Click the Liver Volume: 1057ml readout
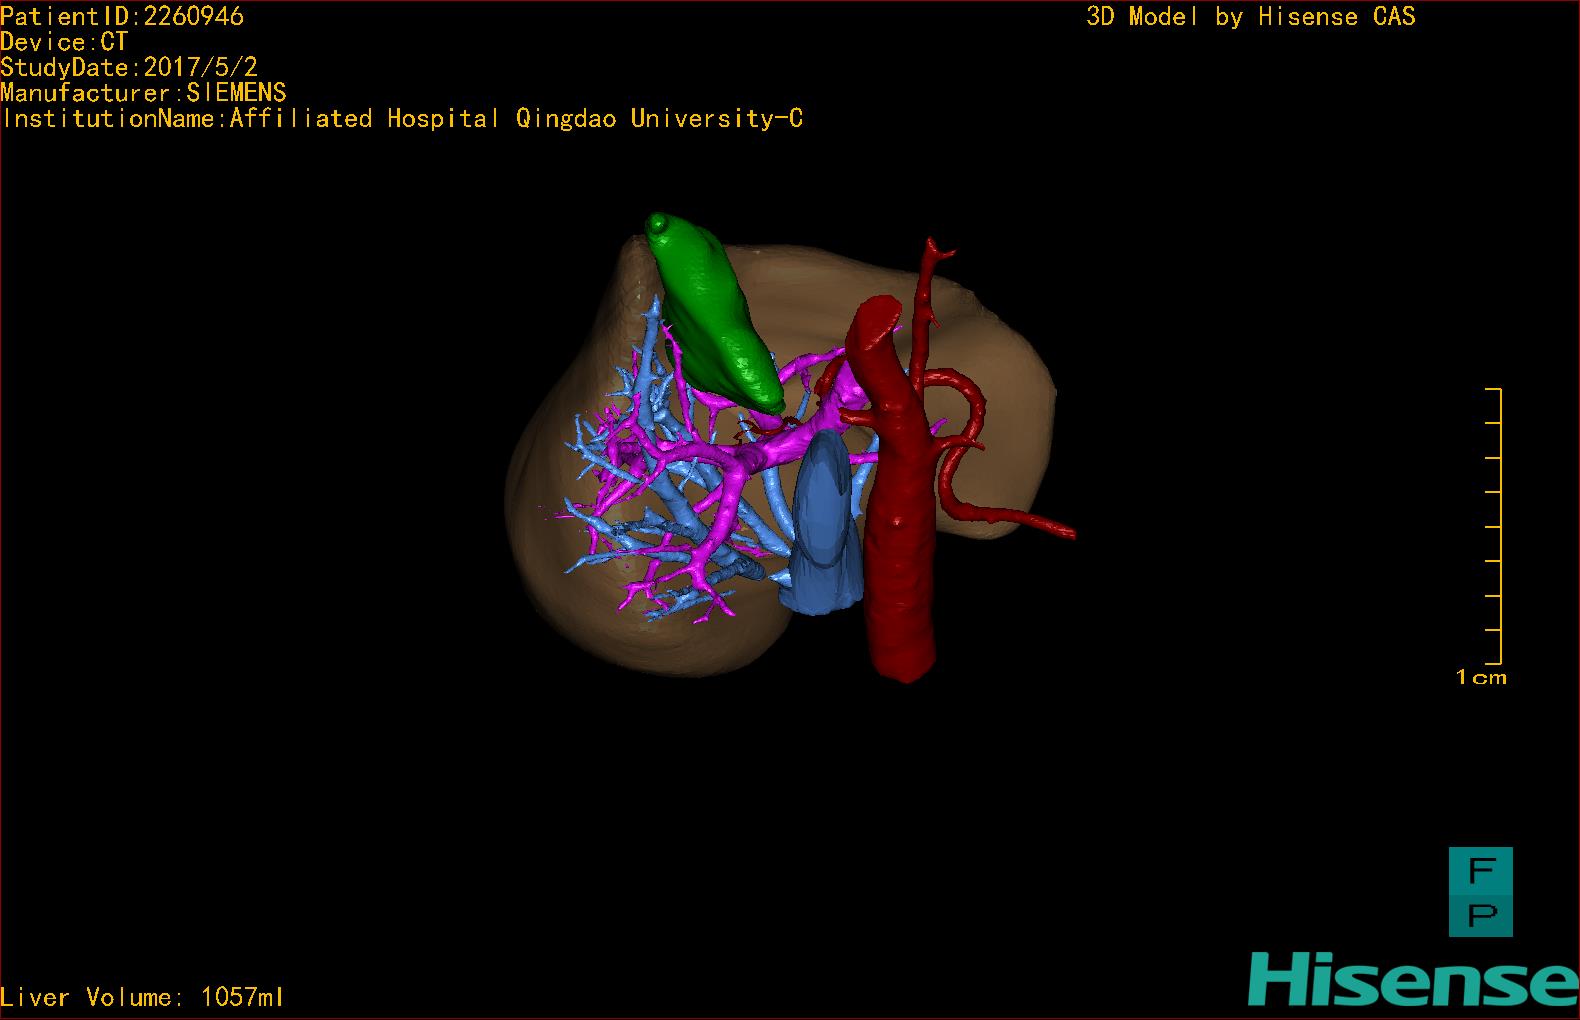This screenshot has width=1580, height=1020. 142,997
